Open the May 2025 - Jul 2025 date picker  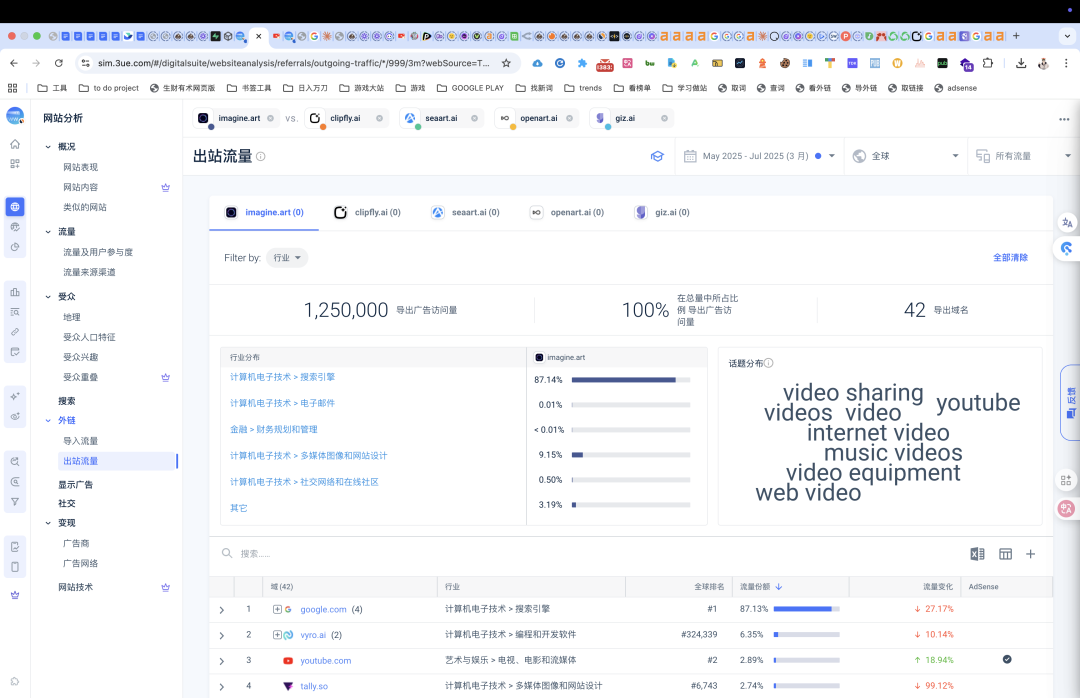[x=759, y=156]
